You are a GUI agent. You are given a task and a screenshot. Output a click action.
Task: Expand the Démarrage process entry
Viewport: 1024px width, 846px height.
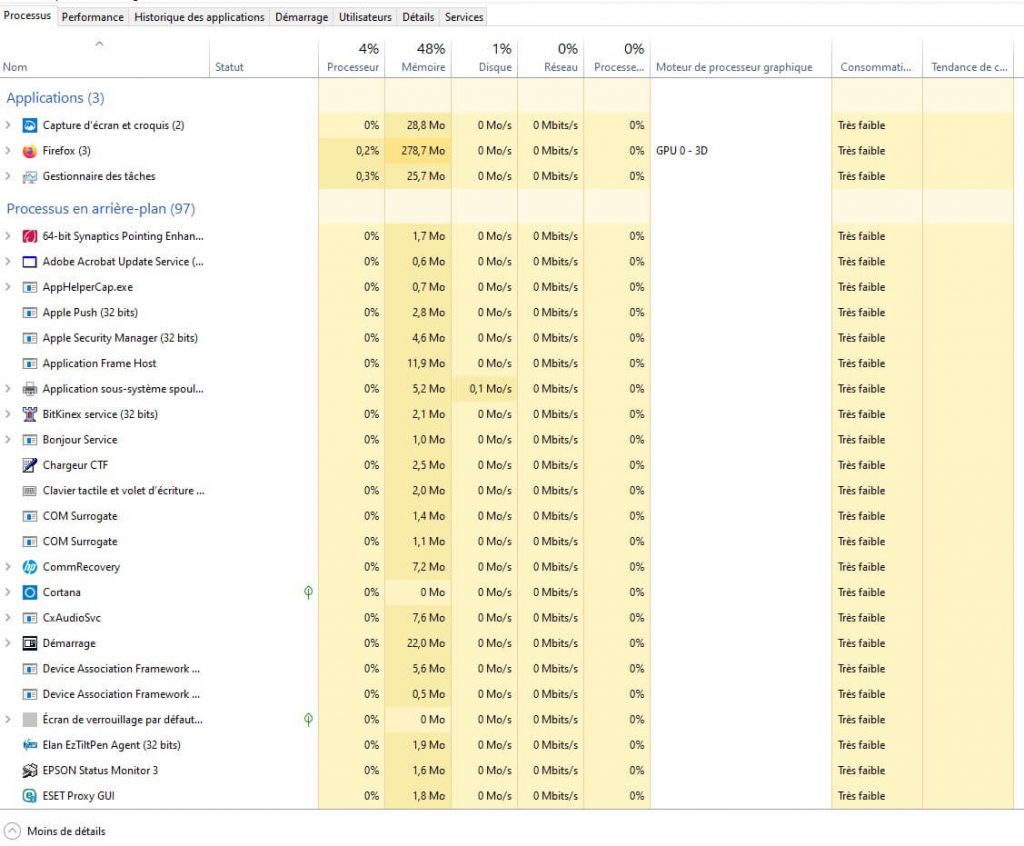(8, 643)
